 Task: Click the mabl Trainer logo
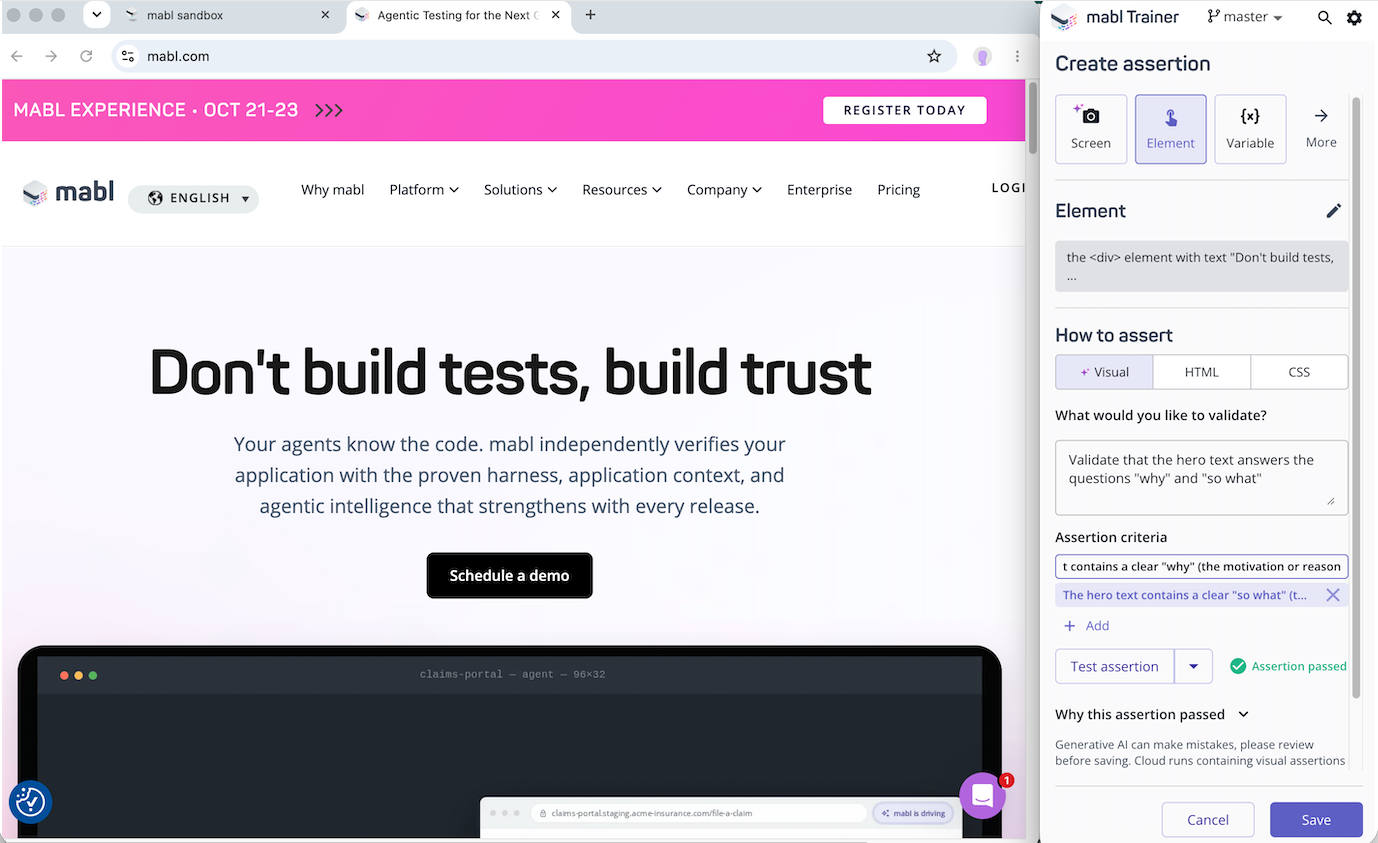coord(1064,17)
